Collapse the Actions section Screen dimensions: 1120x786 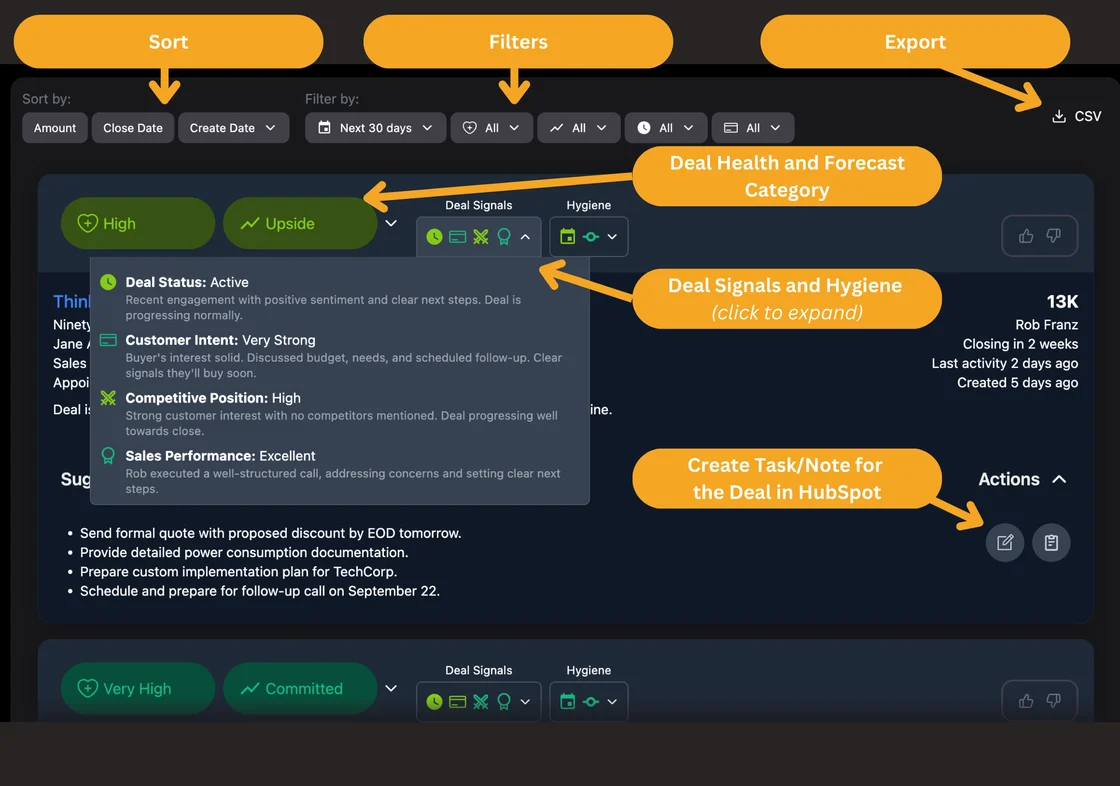click(x=1059, y=480)
